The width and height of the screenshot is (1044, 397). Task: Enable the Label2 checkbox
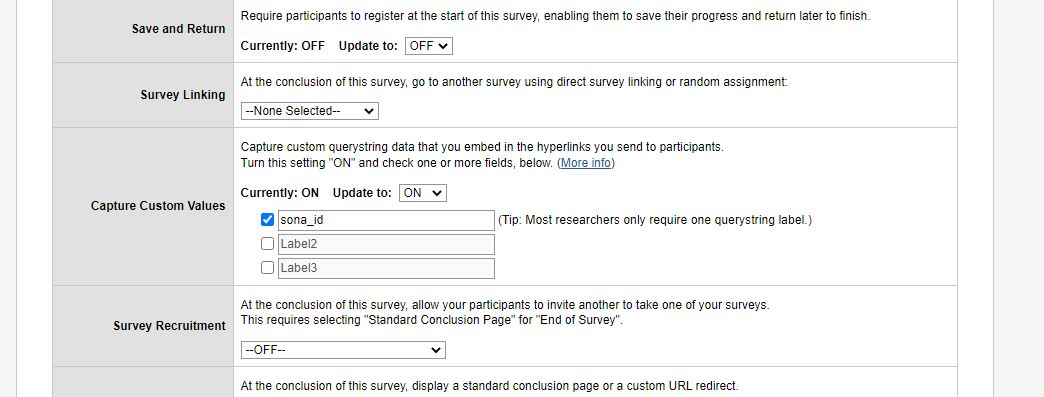268,244
